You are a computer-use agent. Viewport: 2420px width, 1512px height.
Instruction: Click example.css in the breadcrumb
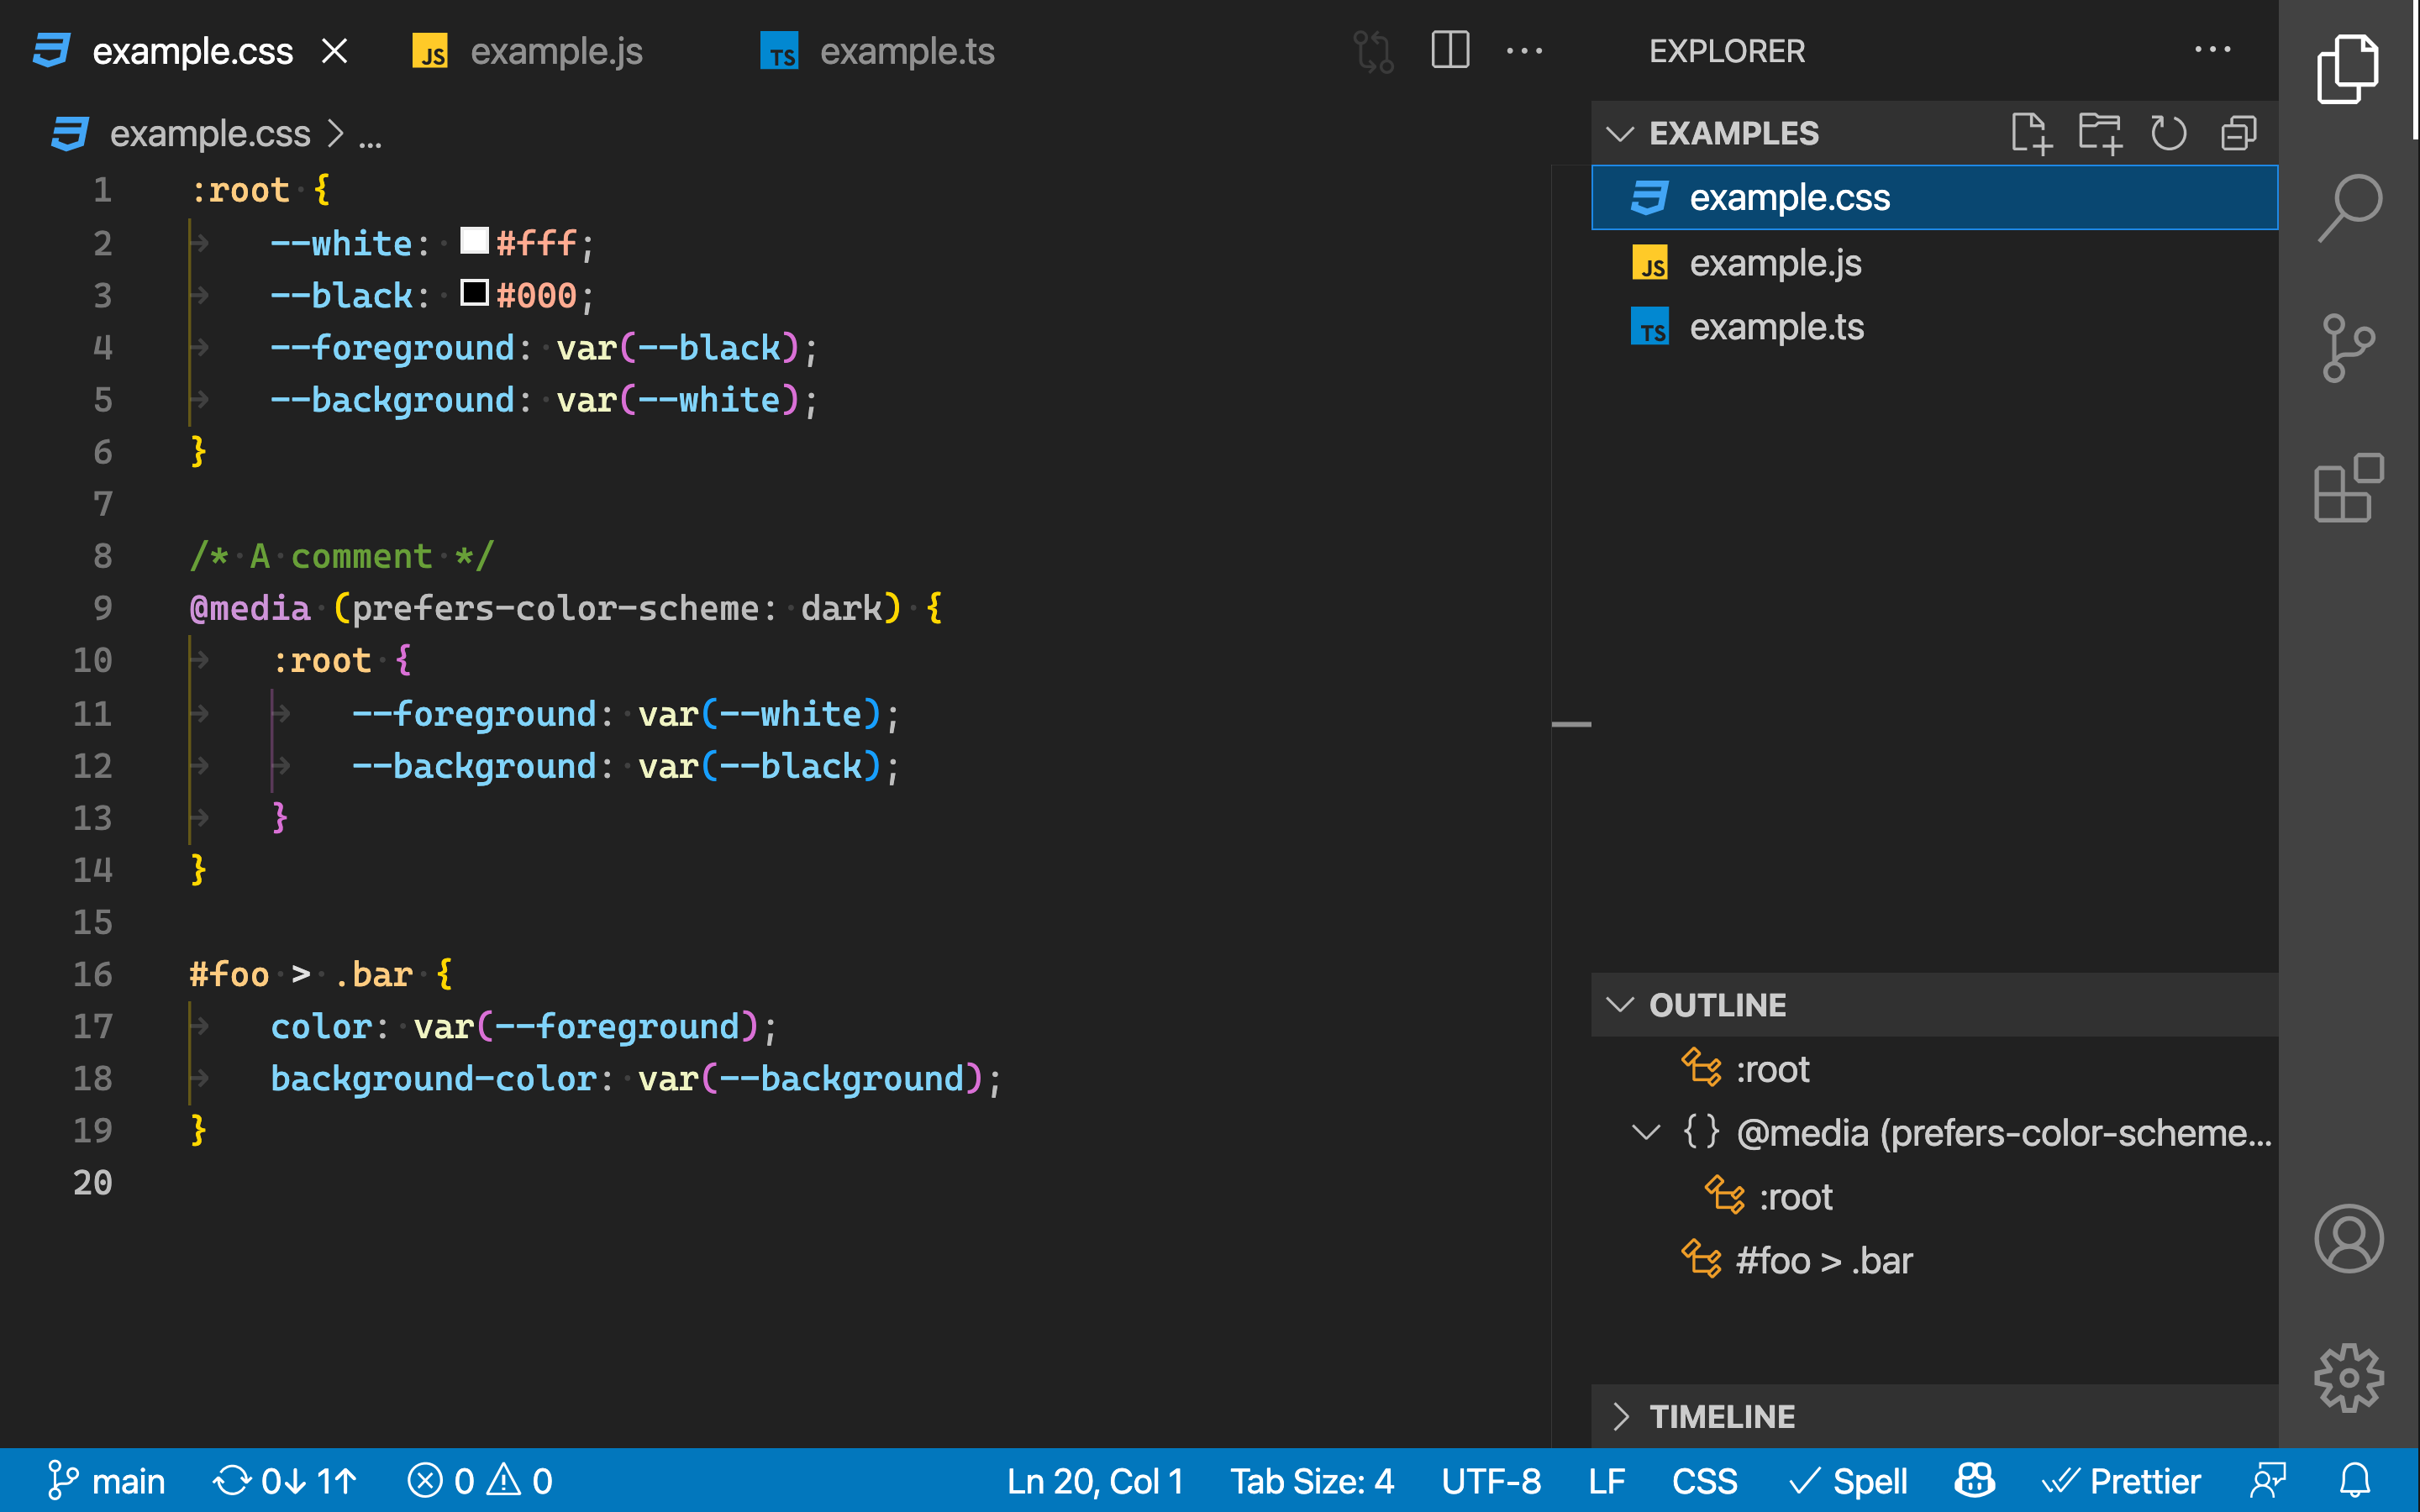(x=210, y=133)
